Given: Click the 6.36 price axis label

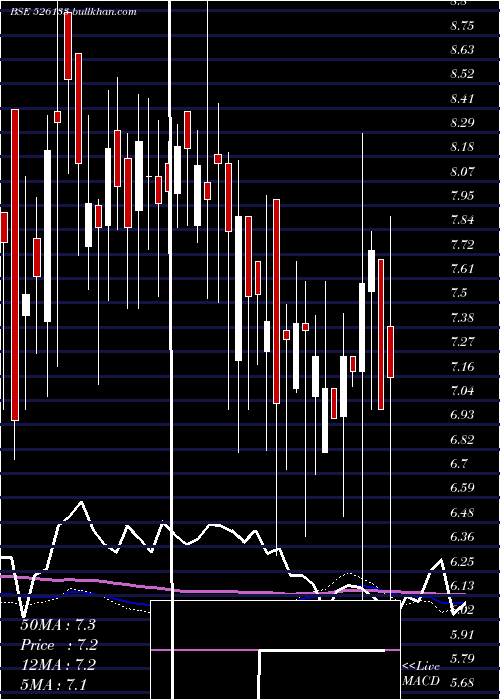Looking at the screenshot, I should [x=462, y=537].
